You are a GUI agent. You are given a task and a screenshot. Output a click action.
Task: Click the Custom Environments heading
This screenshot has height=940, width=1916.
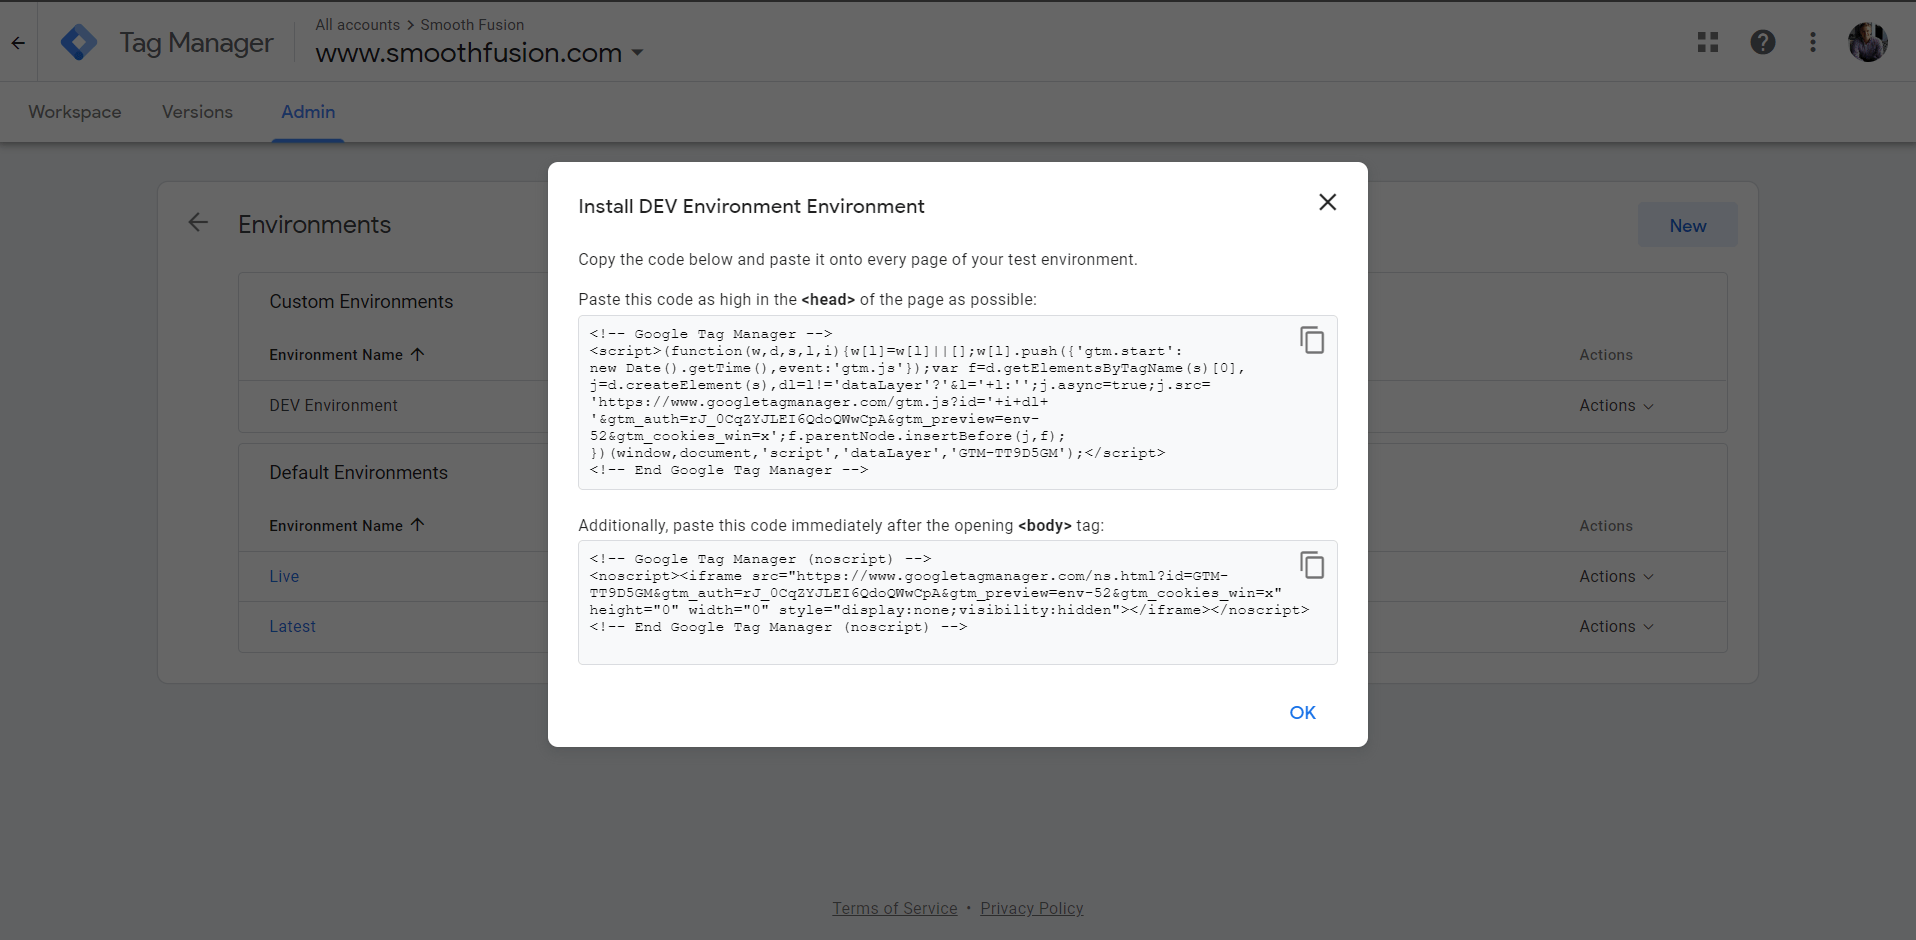tap(361, 301)
